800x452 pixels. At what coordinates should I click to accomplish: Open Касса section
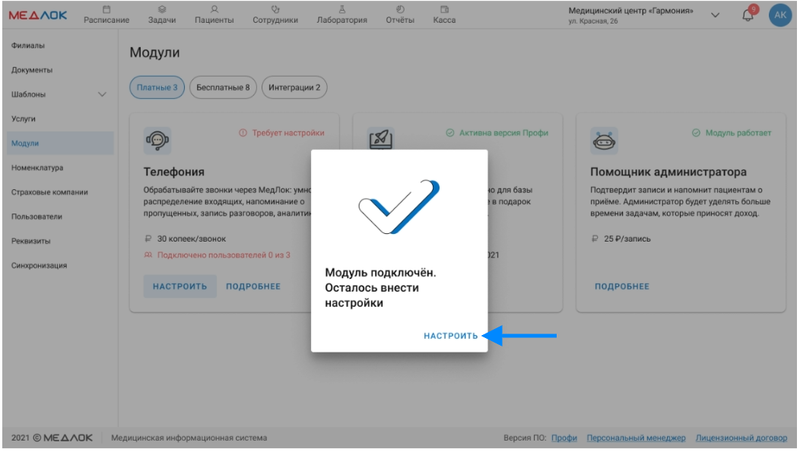pyautogui.click(x=444, y=15)
